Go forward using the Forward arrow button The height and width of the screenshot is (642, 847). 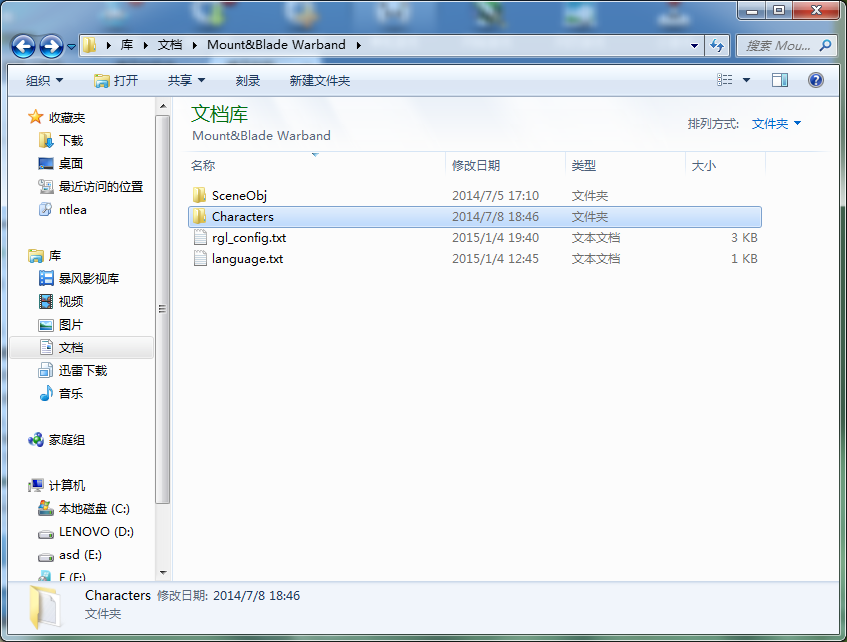coord(51,46)
